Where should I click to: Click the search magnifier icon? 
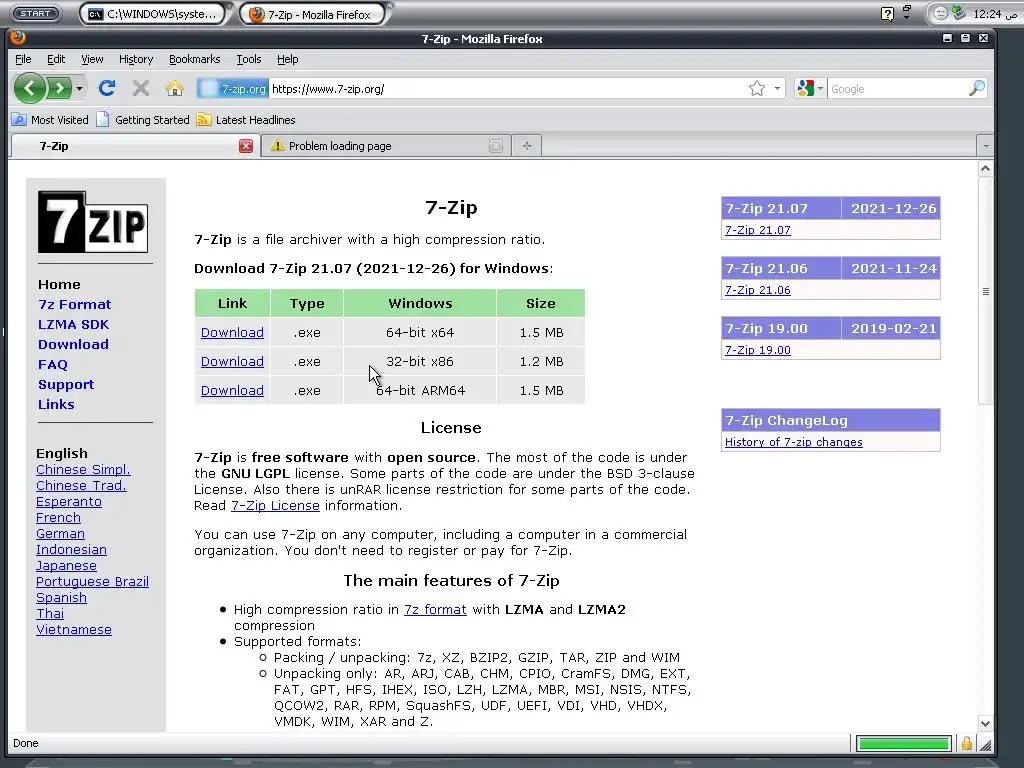pyautogui.click(x=976, y=88)
